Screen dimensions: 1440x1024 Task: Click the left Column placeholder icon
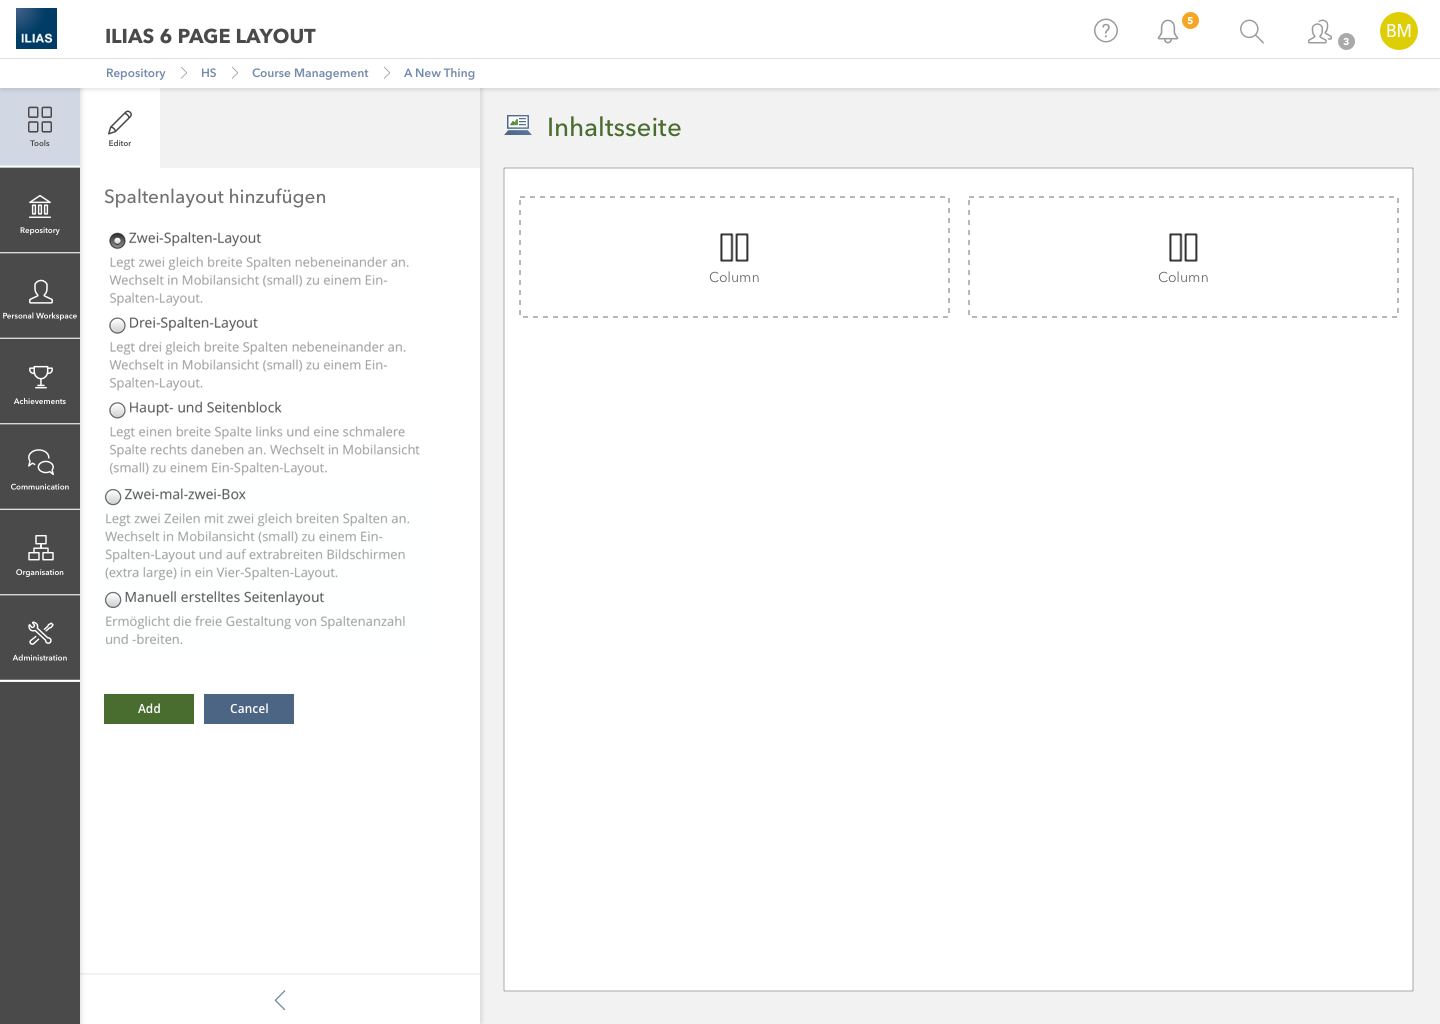click(x=734, y=247)
